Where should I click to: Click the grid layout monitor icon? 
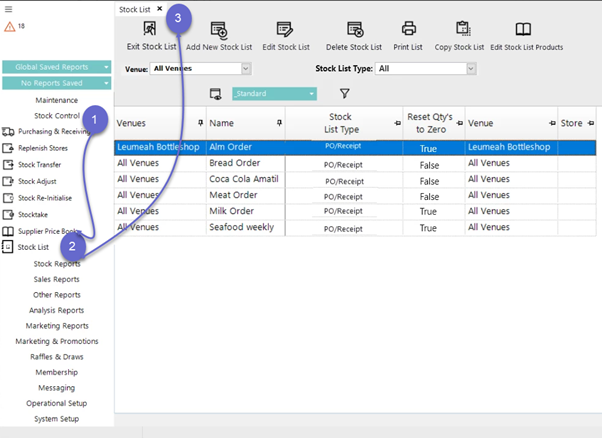(215, 94)
